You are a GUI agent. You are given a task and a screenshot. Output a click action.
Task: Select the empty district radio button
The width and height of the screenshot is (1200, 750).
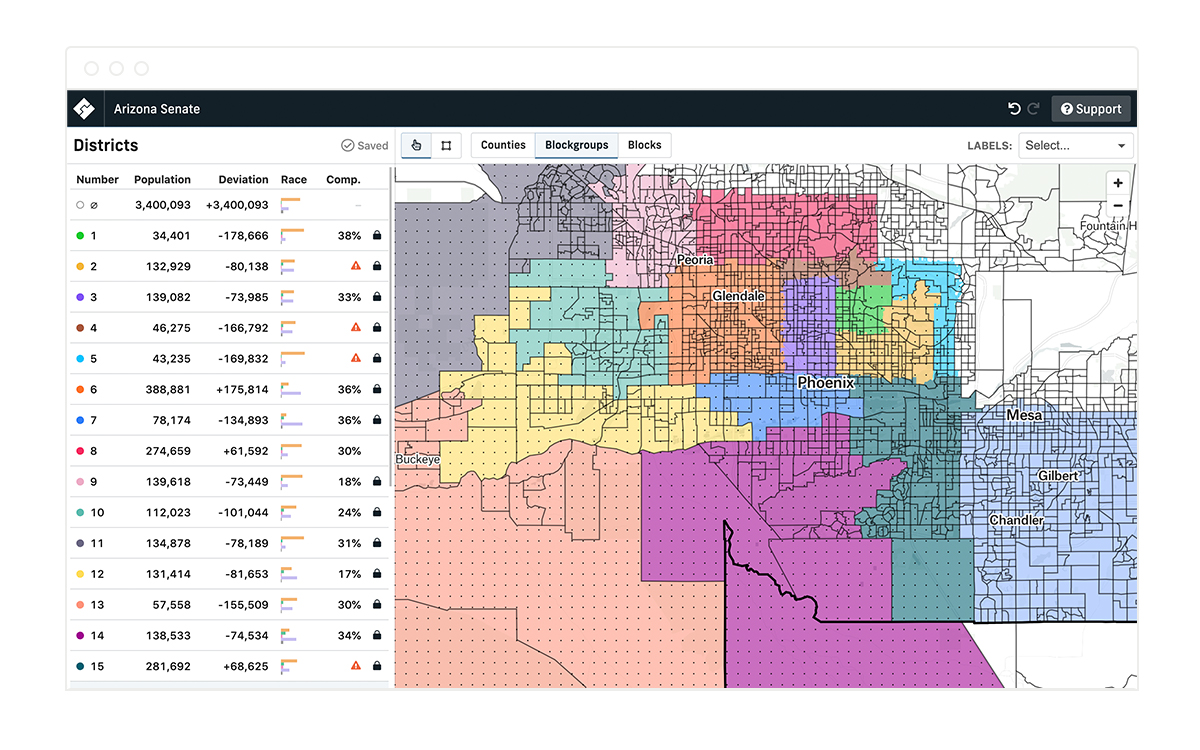tap(79, 204)
